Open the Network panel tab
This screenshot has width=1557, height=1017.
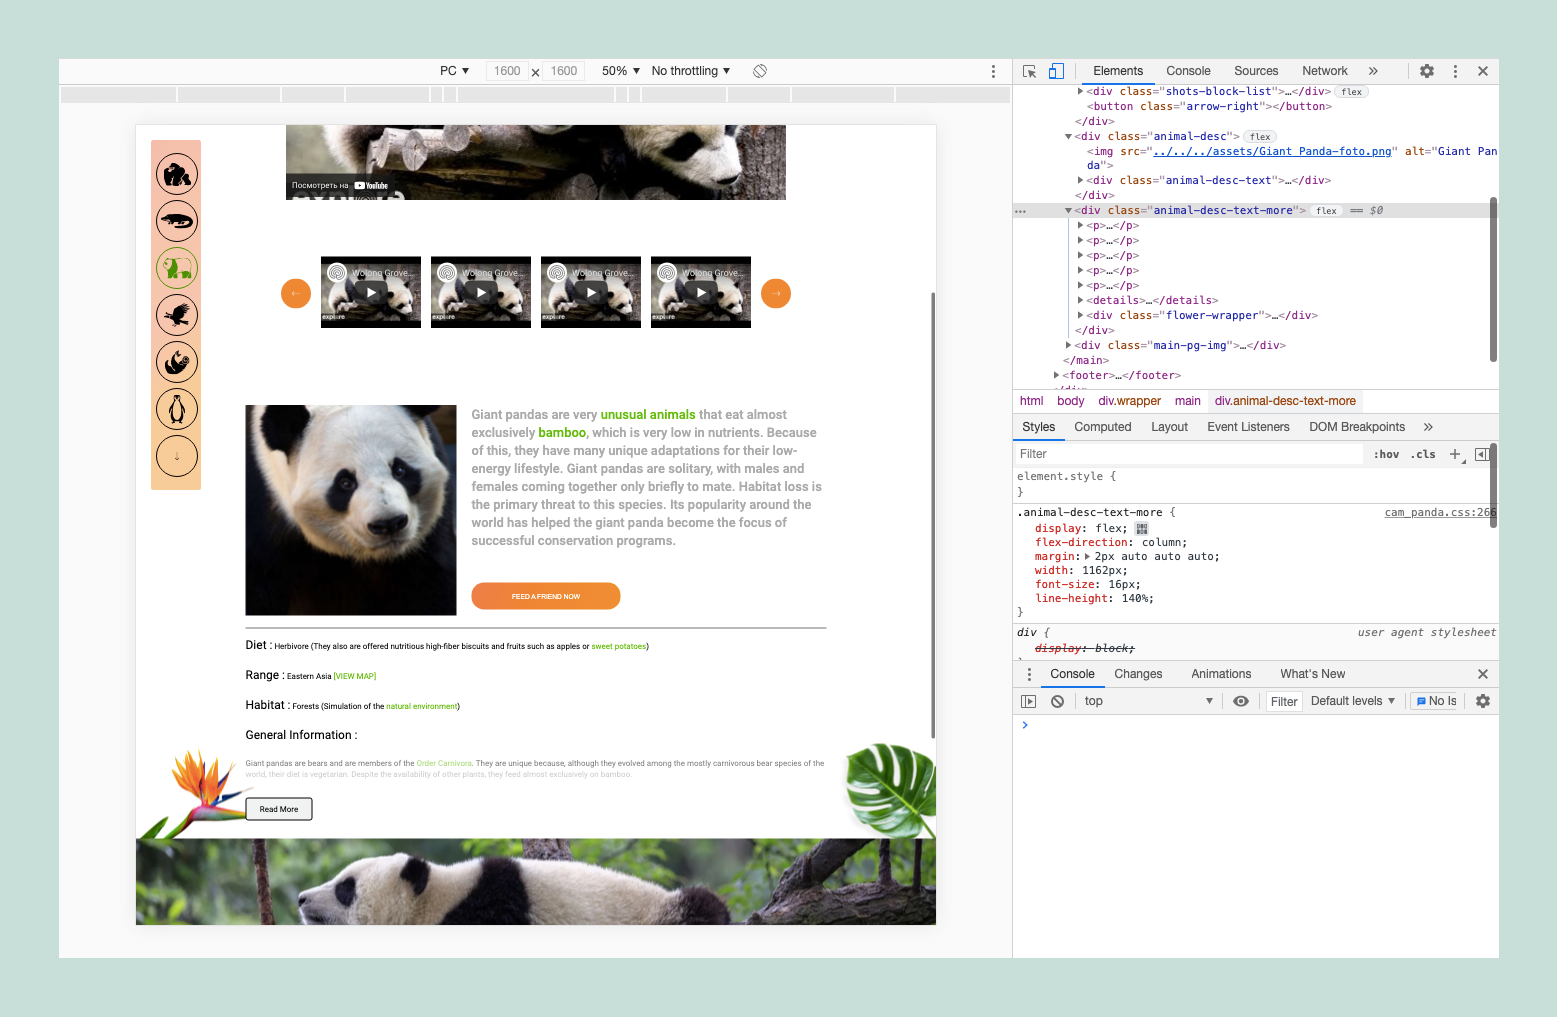coord(1324,71)
